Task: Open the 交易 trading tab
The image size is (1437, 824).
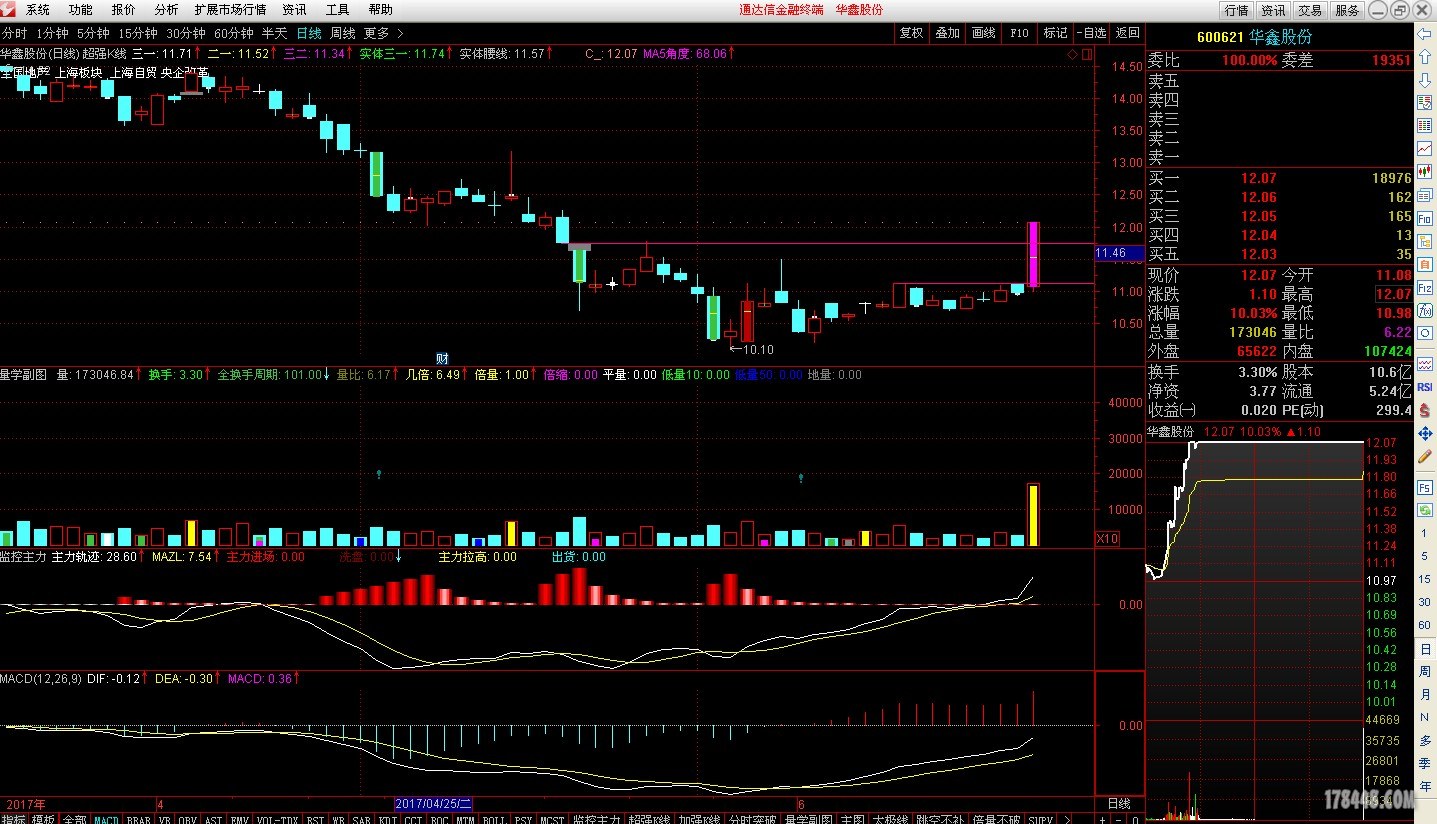Action: pos(1310,10)
